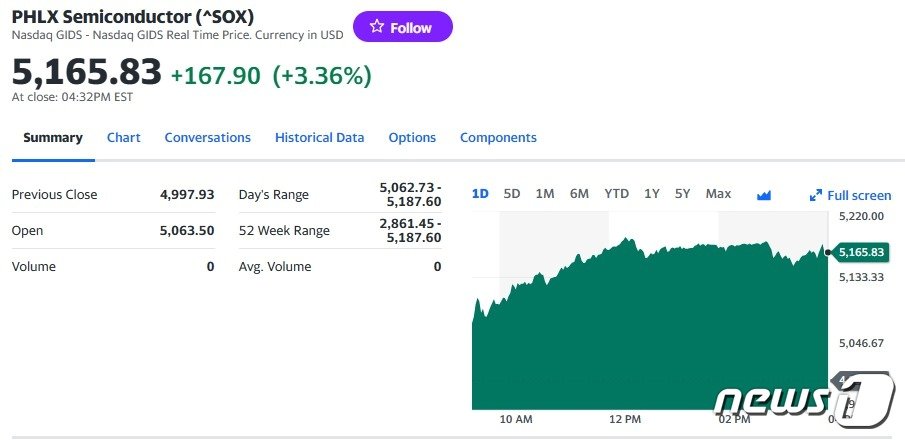Open the chart type mountain icon
The height and width of the screenshot is (440, 905).
point(764,195)
